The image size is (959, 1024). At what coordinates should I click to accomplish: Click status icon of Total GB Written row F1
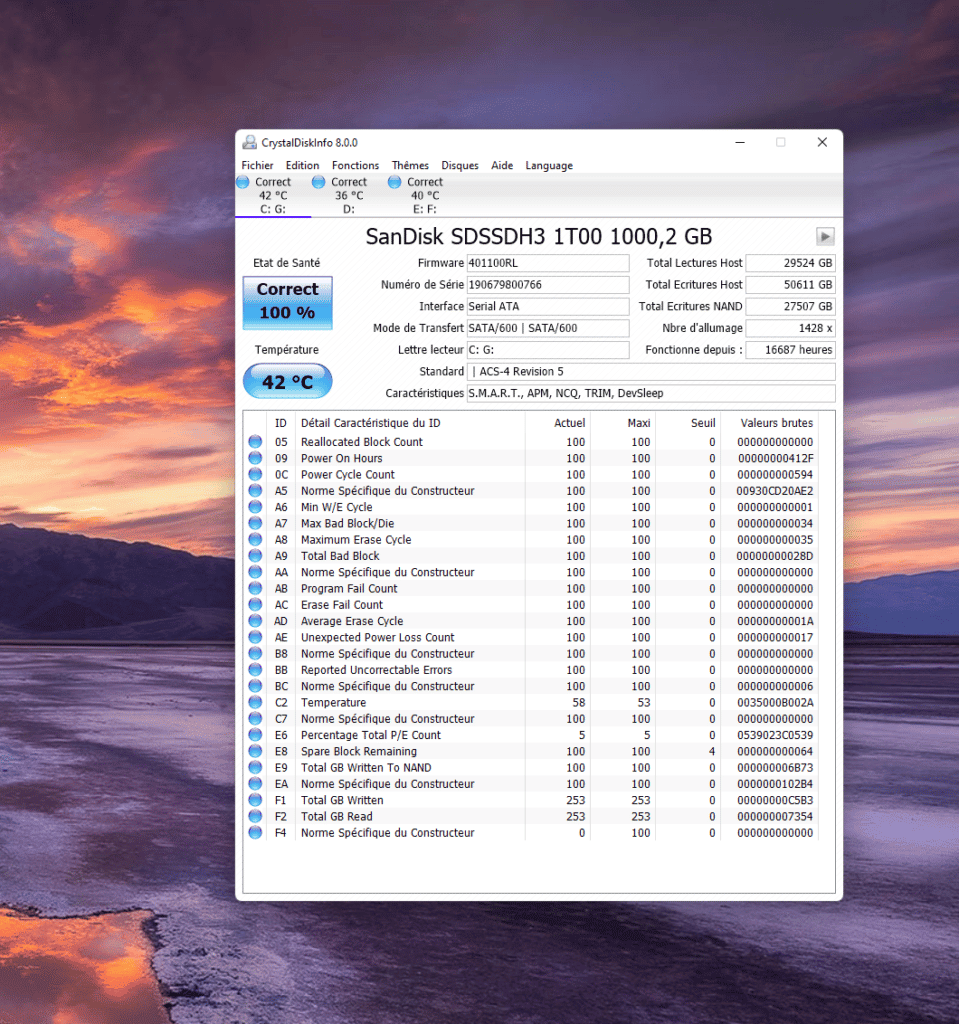coord(255,800)
